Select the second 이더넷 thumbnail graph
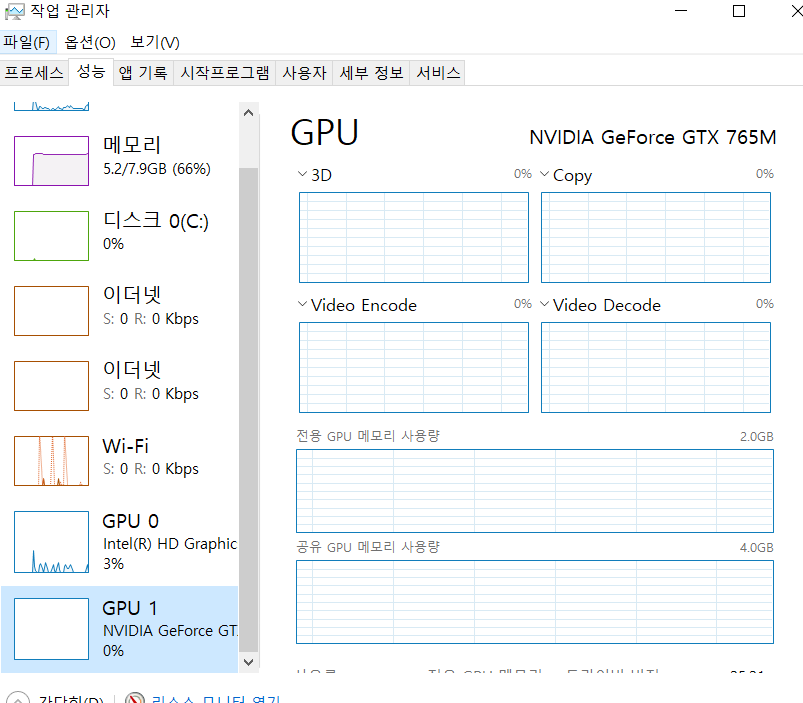 (51, 386)
